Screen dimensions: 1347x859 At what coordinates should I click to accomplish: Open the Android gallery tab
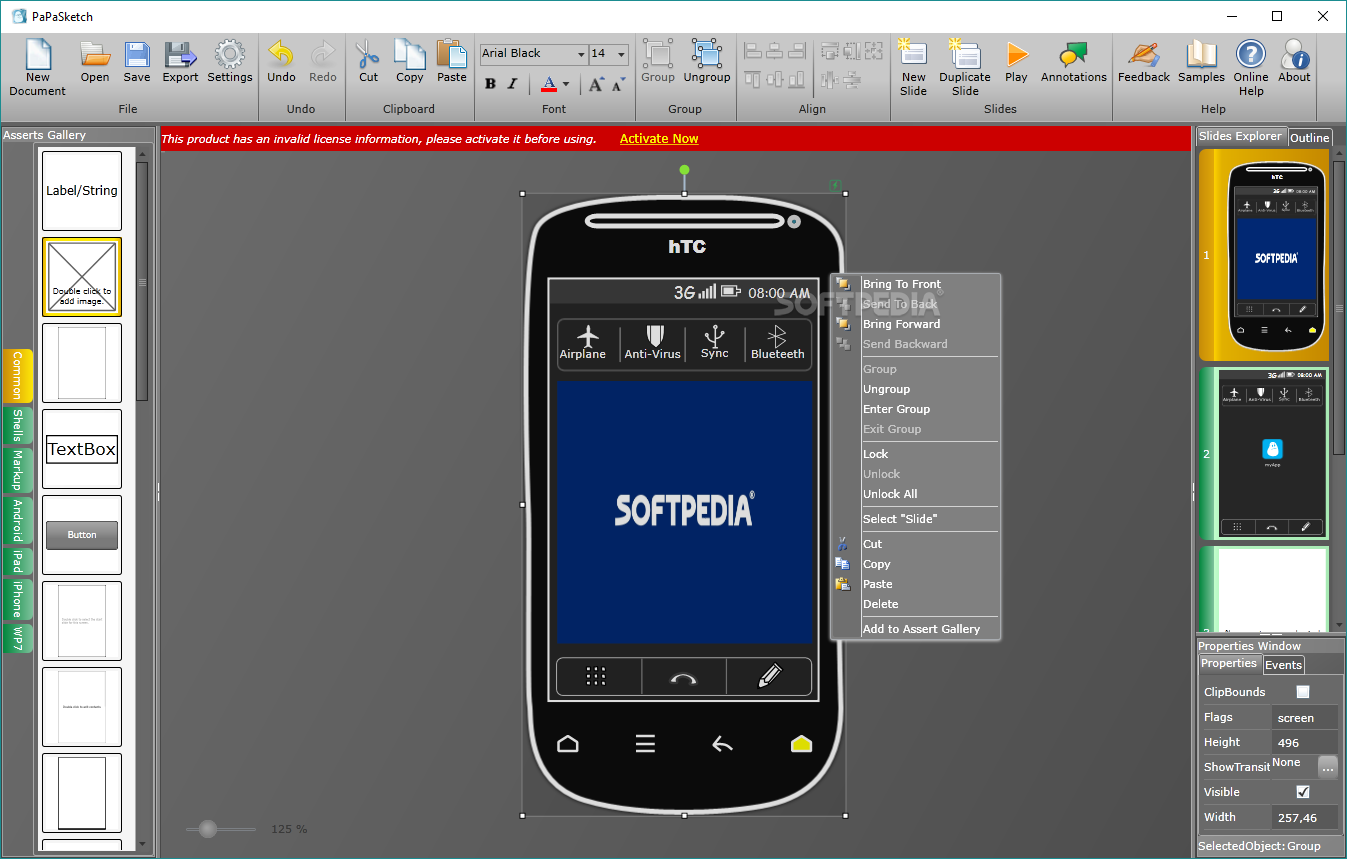17,520
